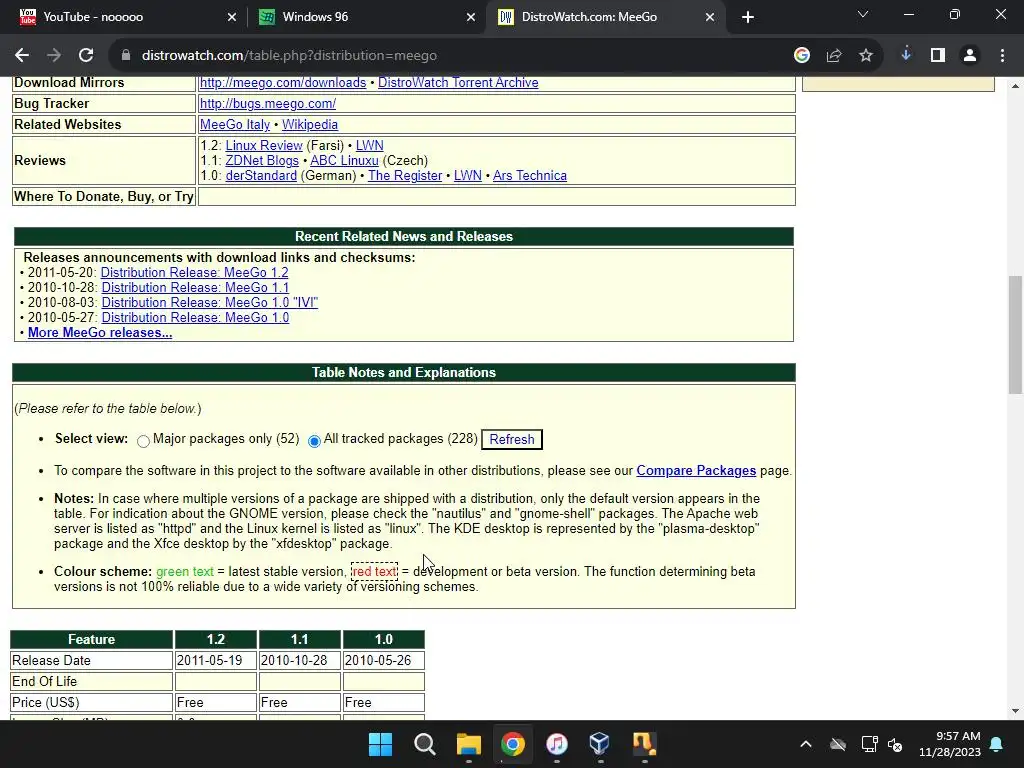Expand the tab search dropdown arrow
1024x768 pixels.
[863, 14]
